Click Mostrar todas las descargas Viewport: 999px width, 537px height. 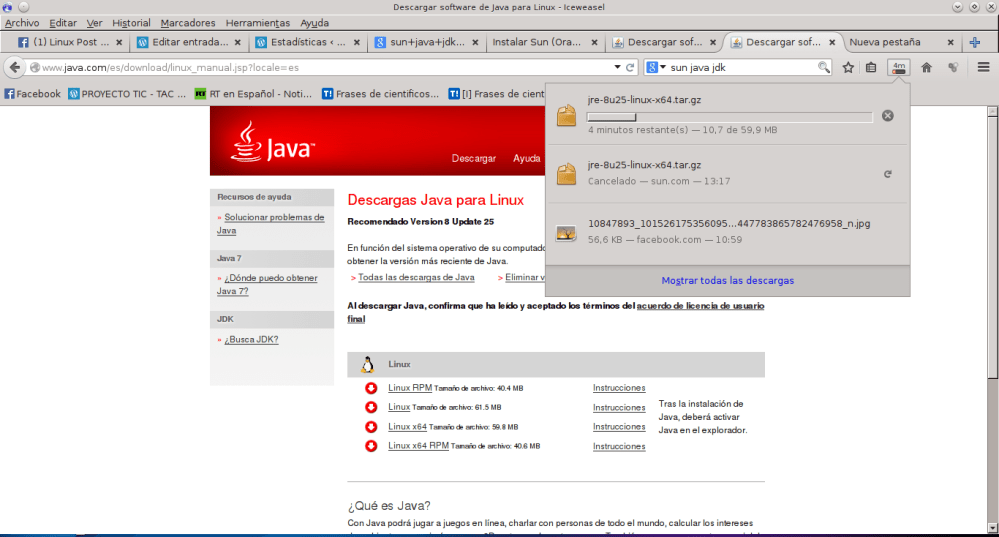pyautogui.click(x=728, y=280)
